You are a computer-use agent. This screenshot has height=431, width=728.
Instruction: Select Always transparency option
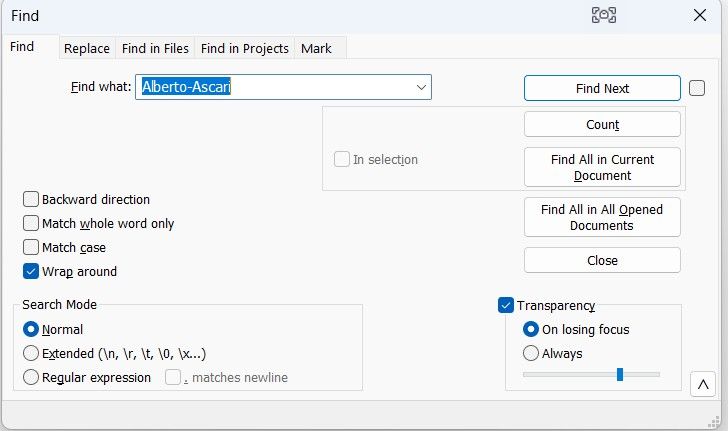coord(531,353)
